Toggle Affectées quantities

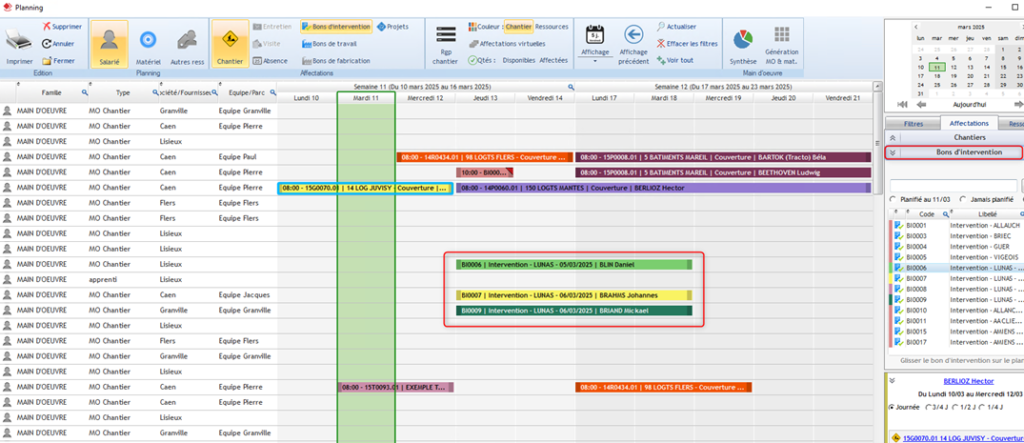[553, 60]
